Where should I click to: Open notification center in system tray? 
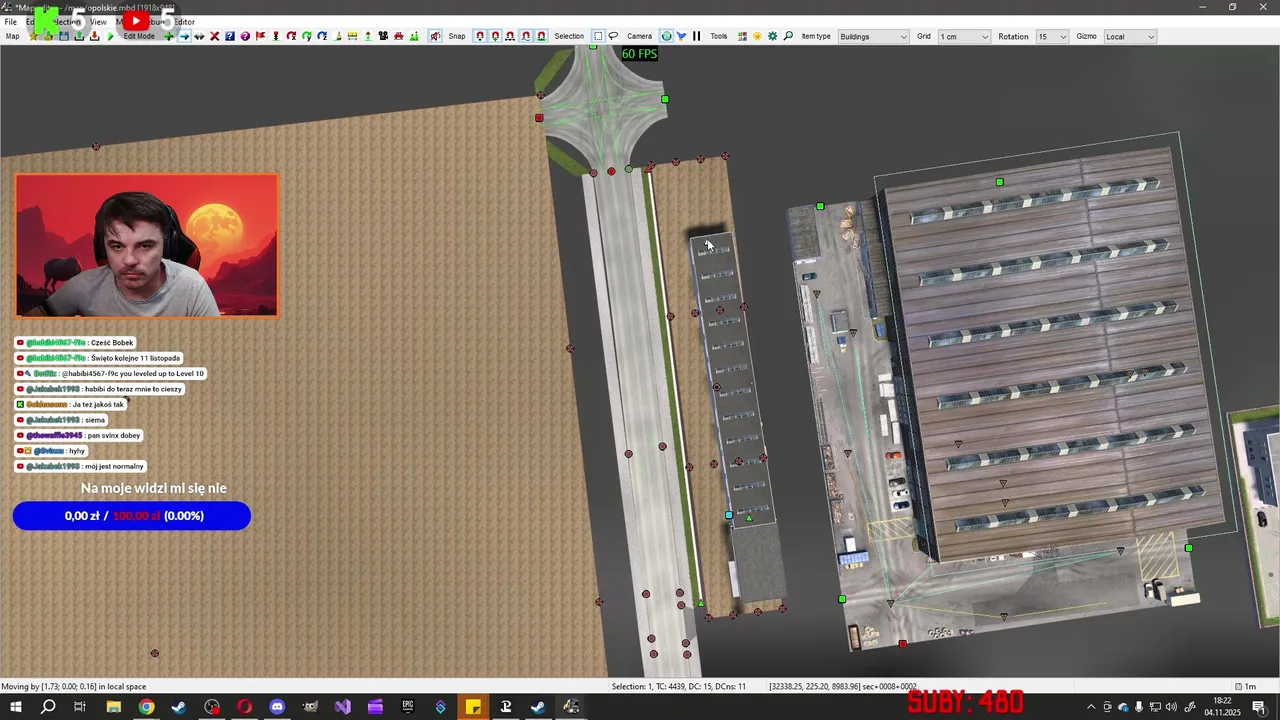1259,707
